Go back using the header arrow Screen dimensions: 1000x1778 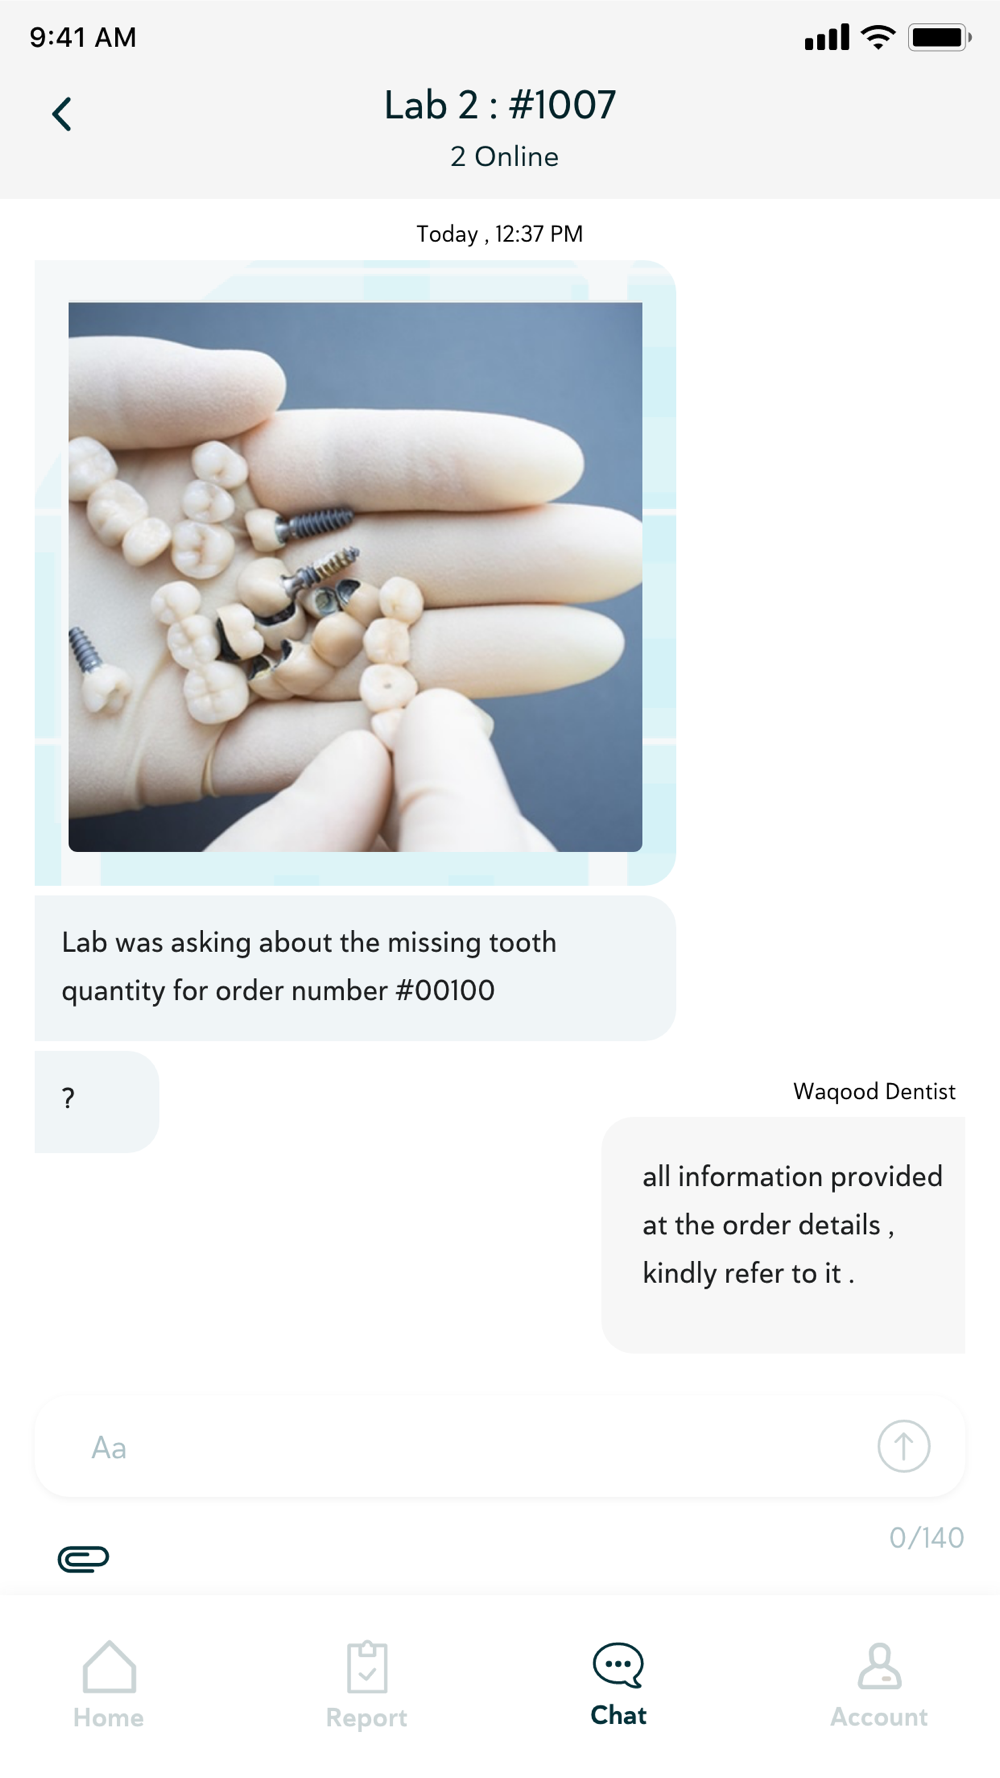tap(62, 114)
